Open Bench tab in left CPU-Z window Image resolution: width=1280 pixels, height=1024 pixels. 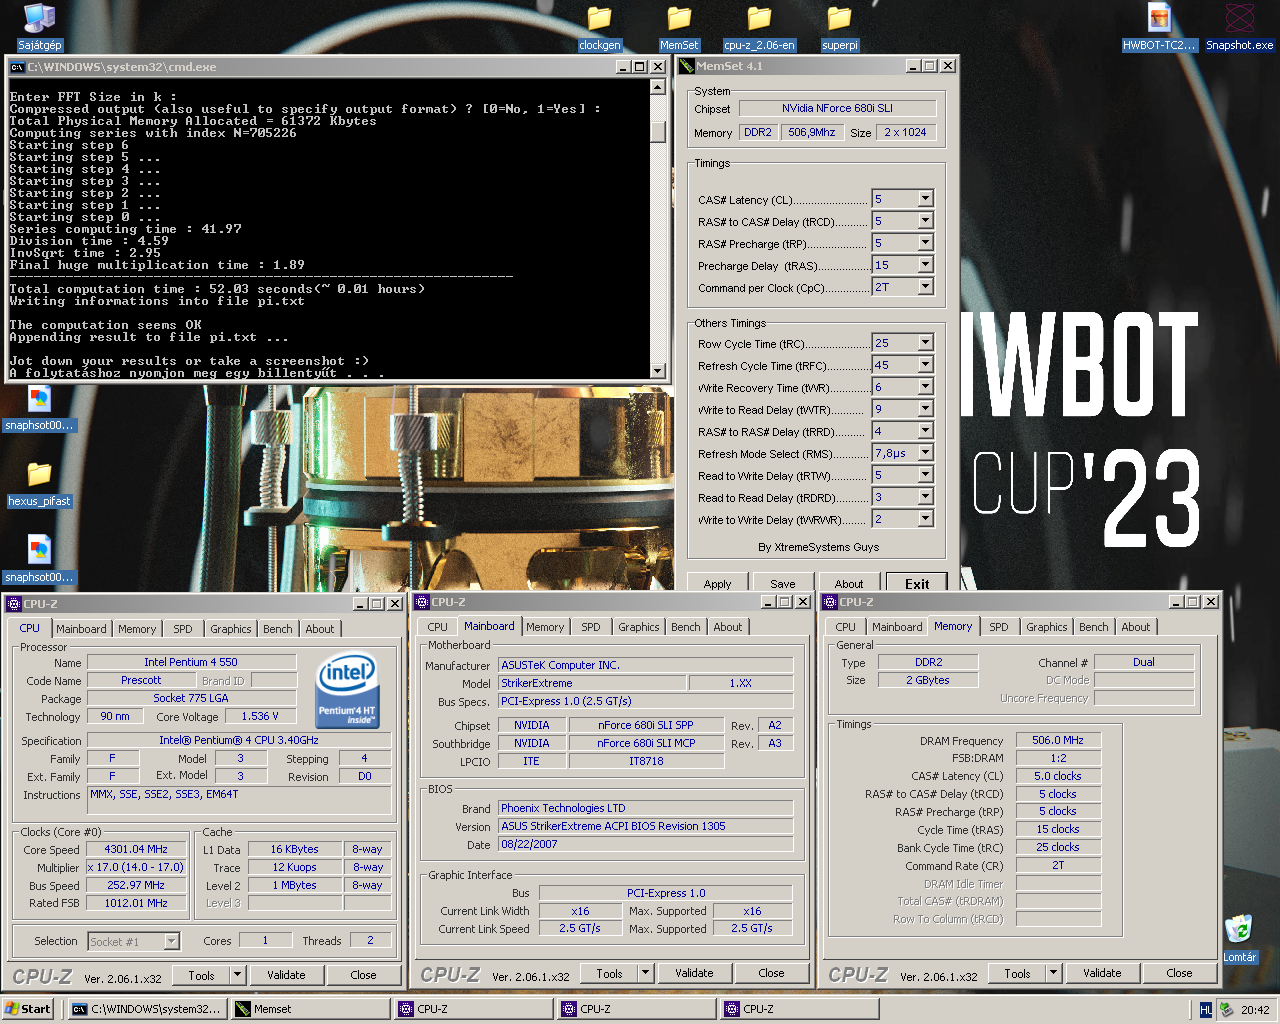[x=278, y=629]
